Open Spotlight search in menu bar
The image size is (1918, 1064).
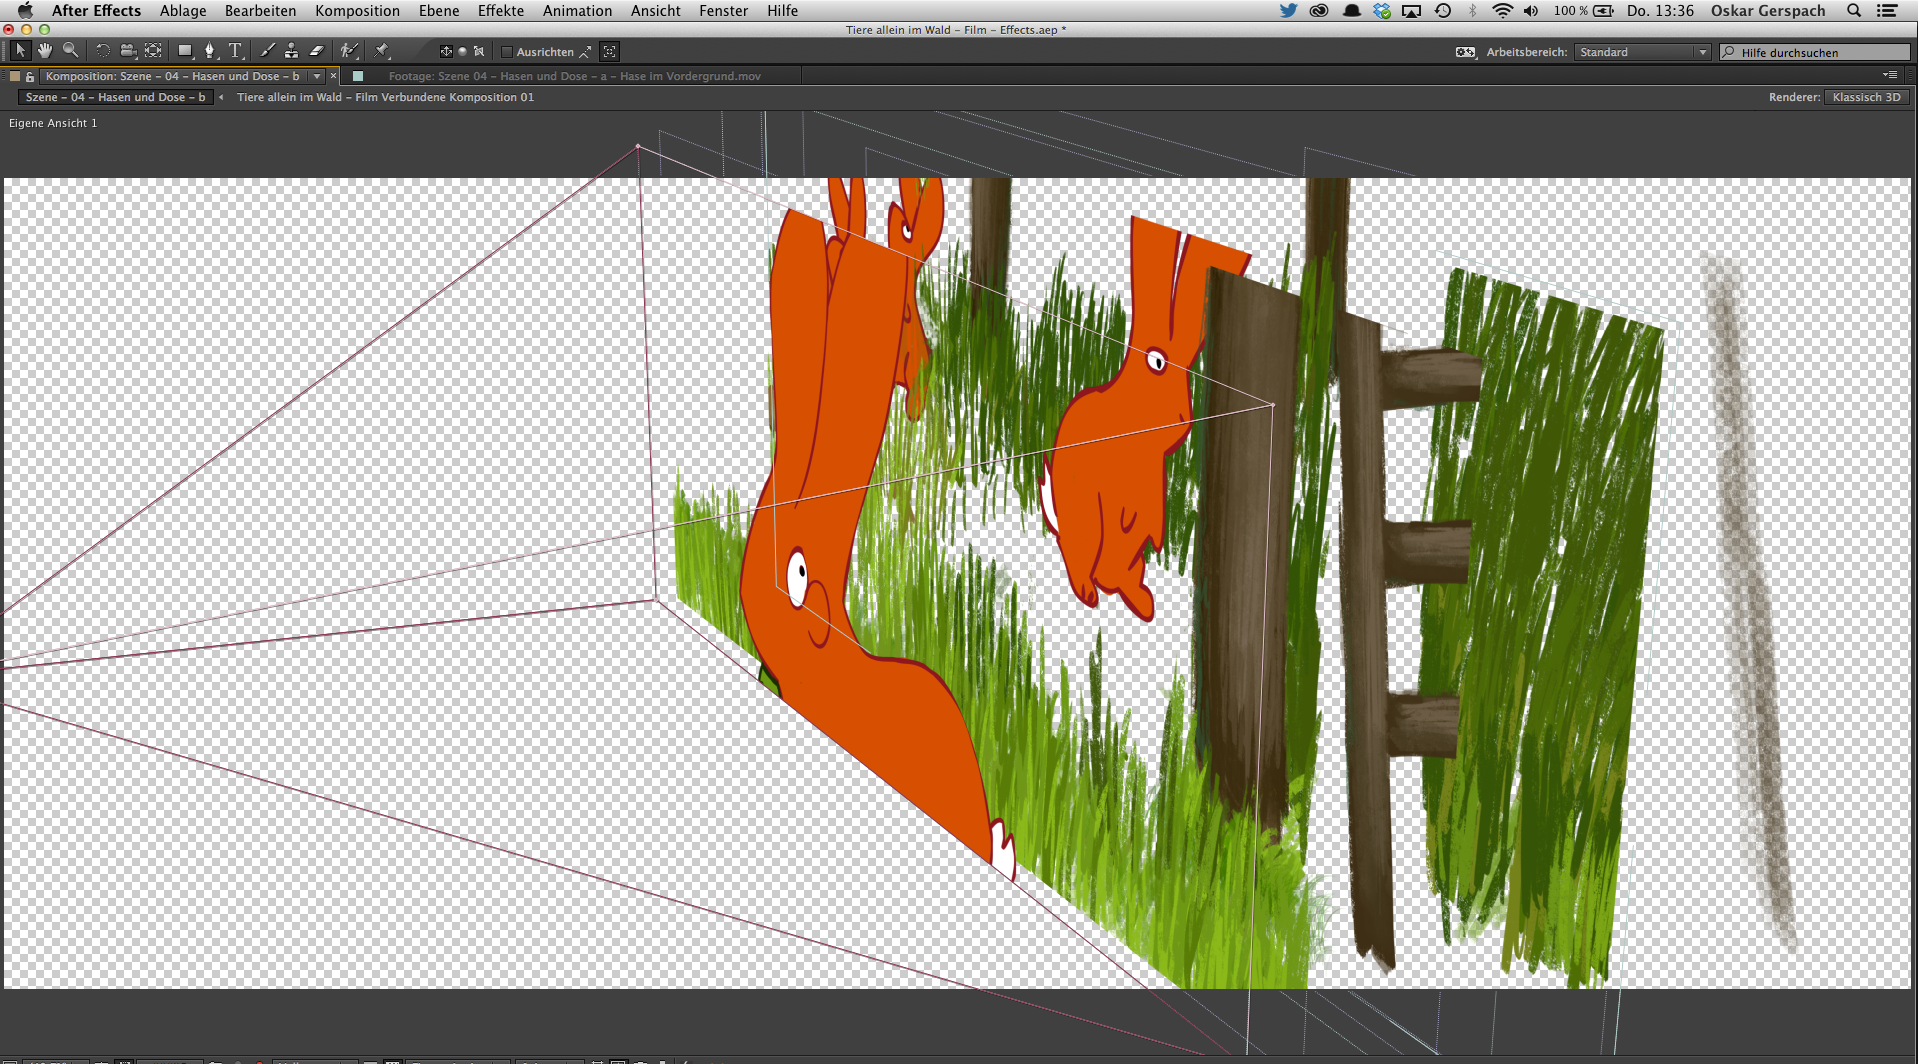(1853, 10)
